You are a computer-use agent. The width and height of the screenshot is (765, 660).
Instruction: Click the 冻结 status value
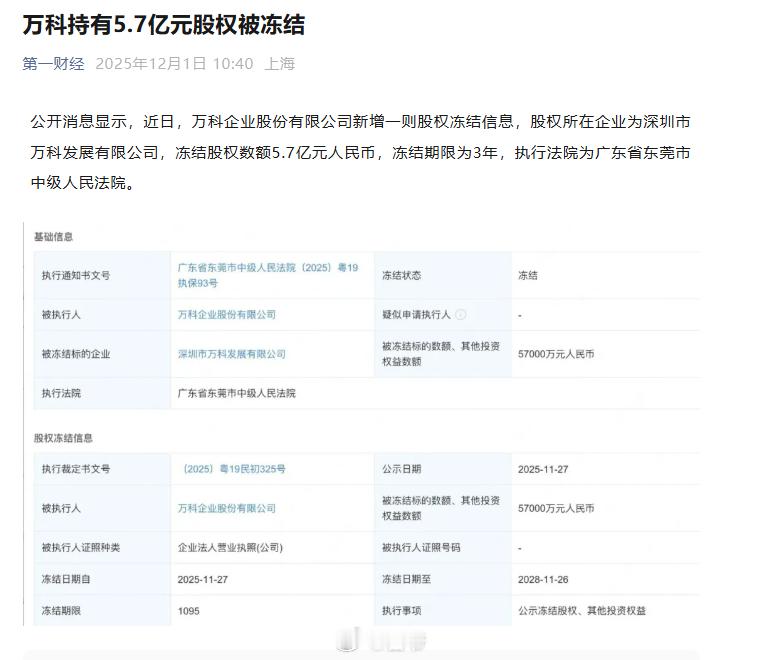(x=528, y=275)
